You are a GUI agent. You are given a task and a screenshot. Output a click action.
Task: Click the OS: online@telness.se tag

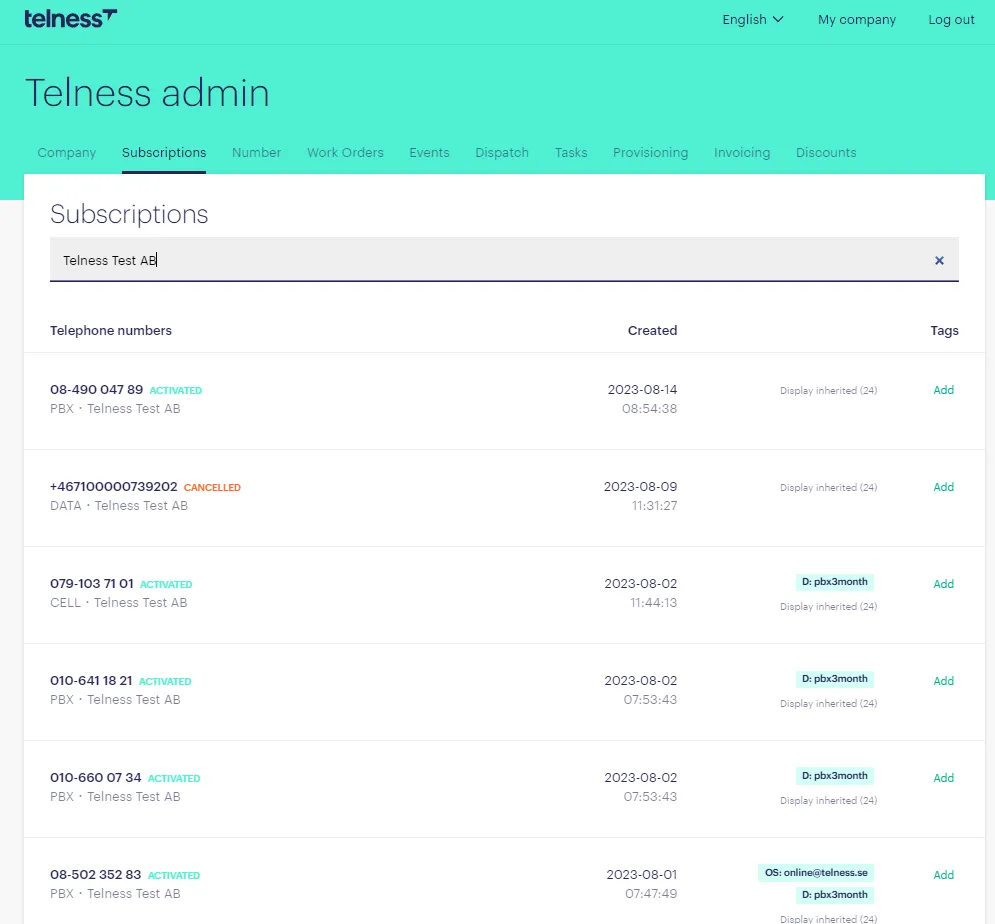click(816, 873)
